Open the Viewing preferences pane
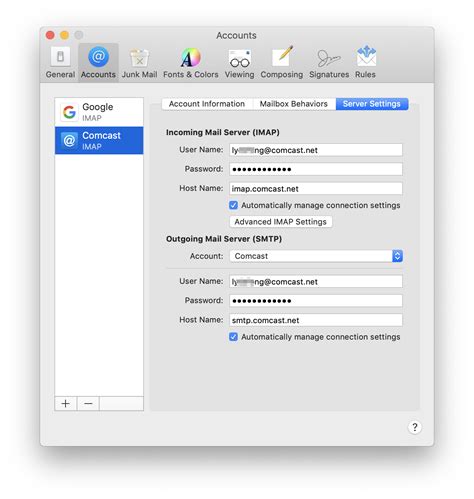Viewport: 474px width, 499px height. tap(239, 63)
